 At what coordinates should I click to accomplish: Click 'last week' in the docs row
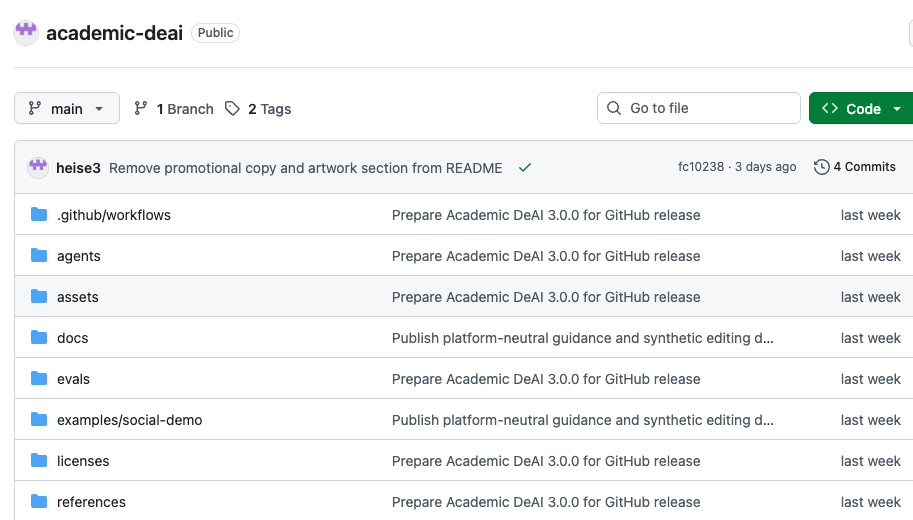pyautogui.click(x=870, y=338)
